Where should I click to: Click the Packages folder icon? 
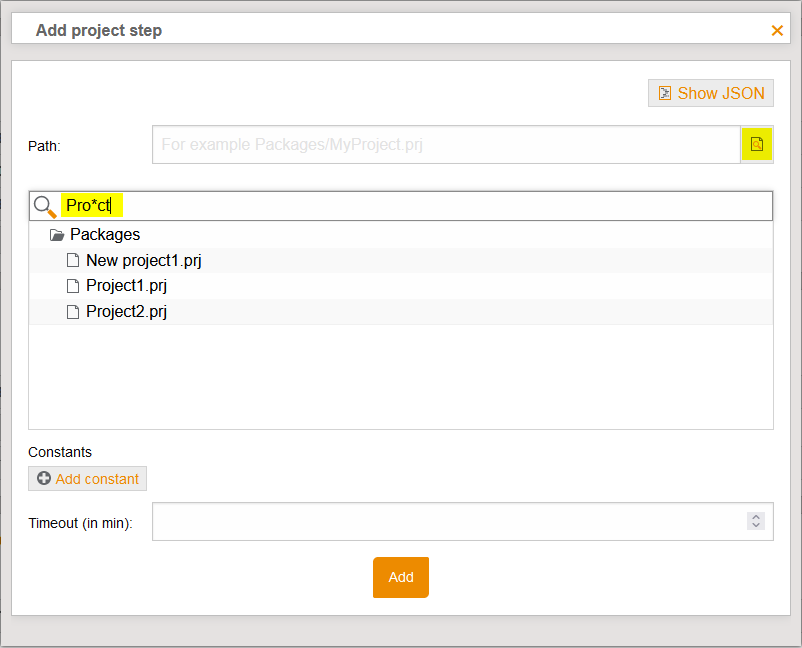point(57,234)
